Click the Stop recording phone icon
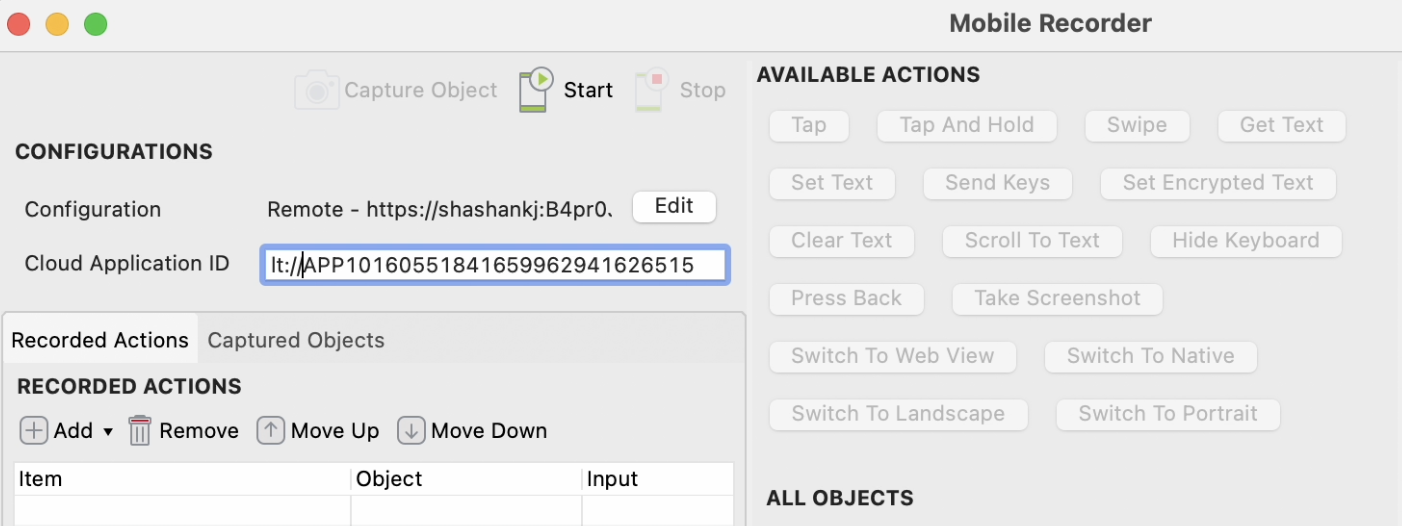This screenshot has width=1402, height=526. click(x=651, y=90)
